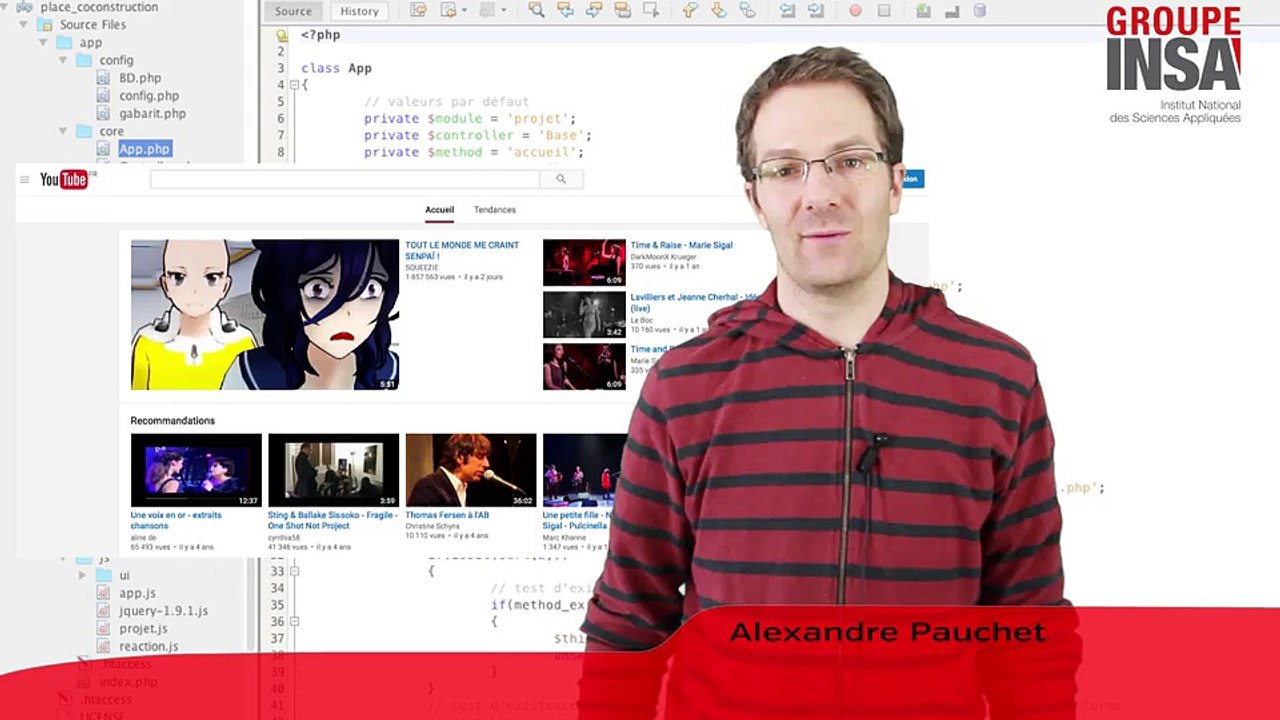Select app.js file in tree

[x=137, y=593]
